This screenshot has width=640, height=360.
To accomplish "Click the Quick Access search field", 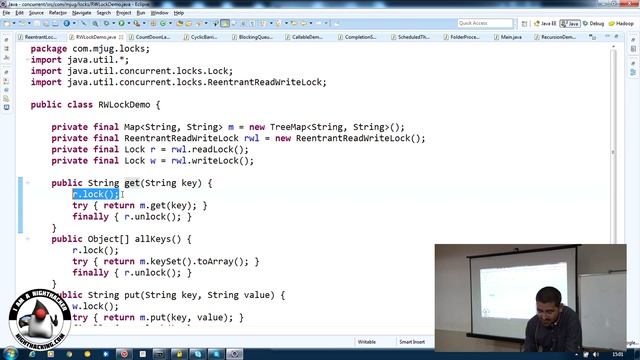I will point(485,23).
